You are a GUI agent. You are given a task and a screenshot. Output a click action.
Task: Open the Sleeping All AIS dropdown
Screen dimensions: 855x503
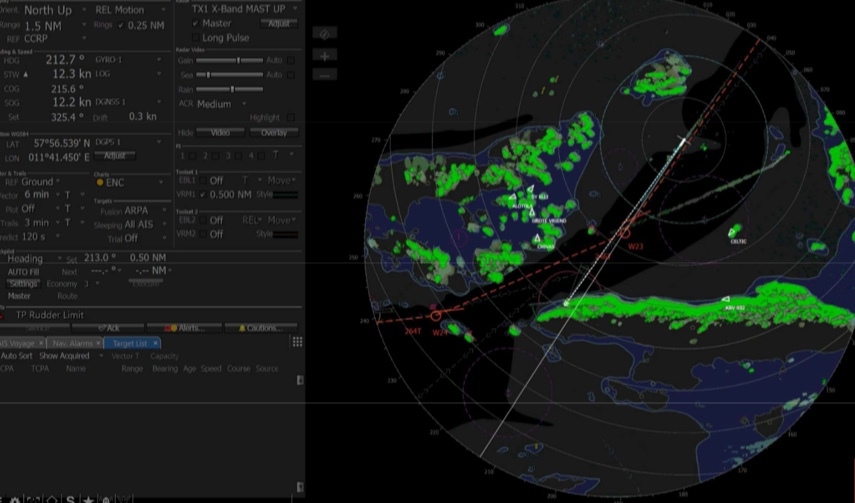[x=145, y=224]
